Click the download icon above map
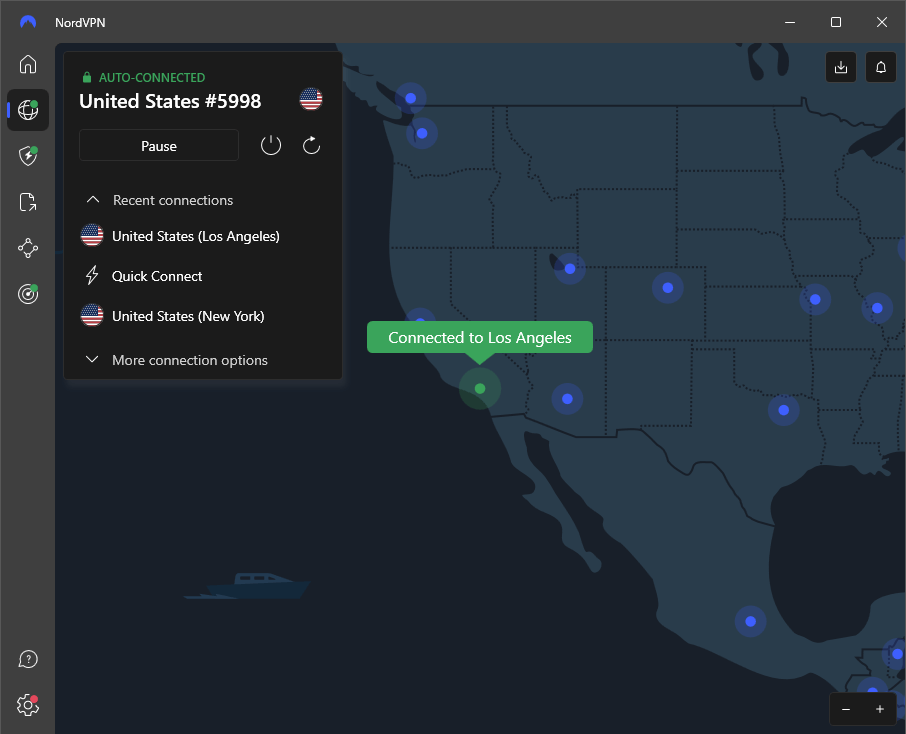 (x=841, y=67)
